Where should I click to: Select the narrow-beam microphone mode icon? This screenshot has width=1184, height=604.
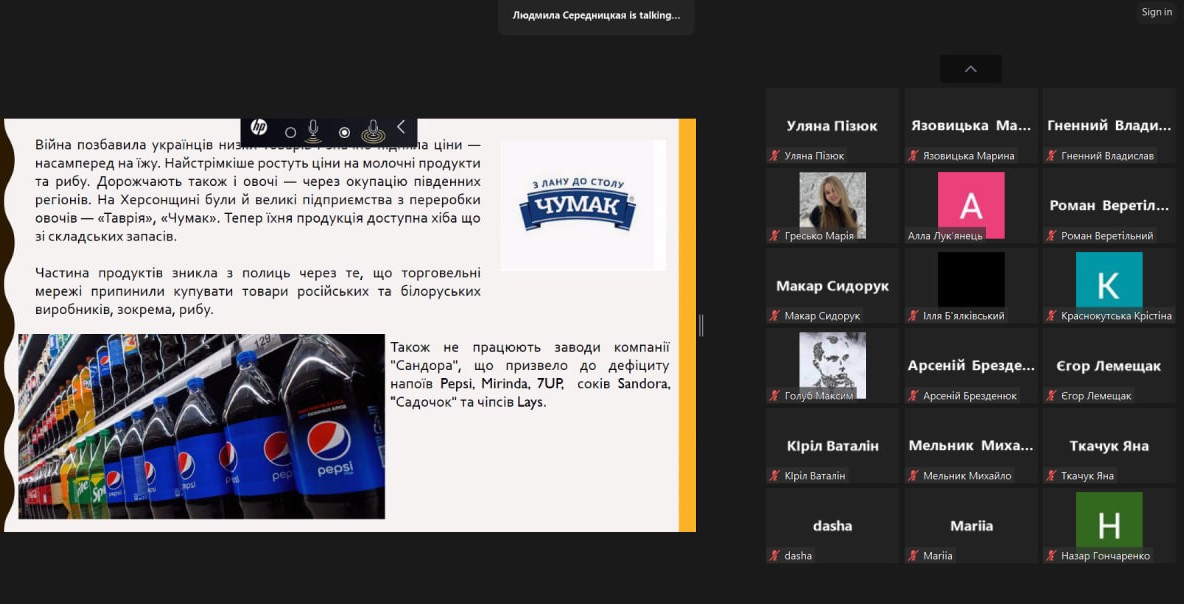(313, 130)
